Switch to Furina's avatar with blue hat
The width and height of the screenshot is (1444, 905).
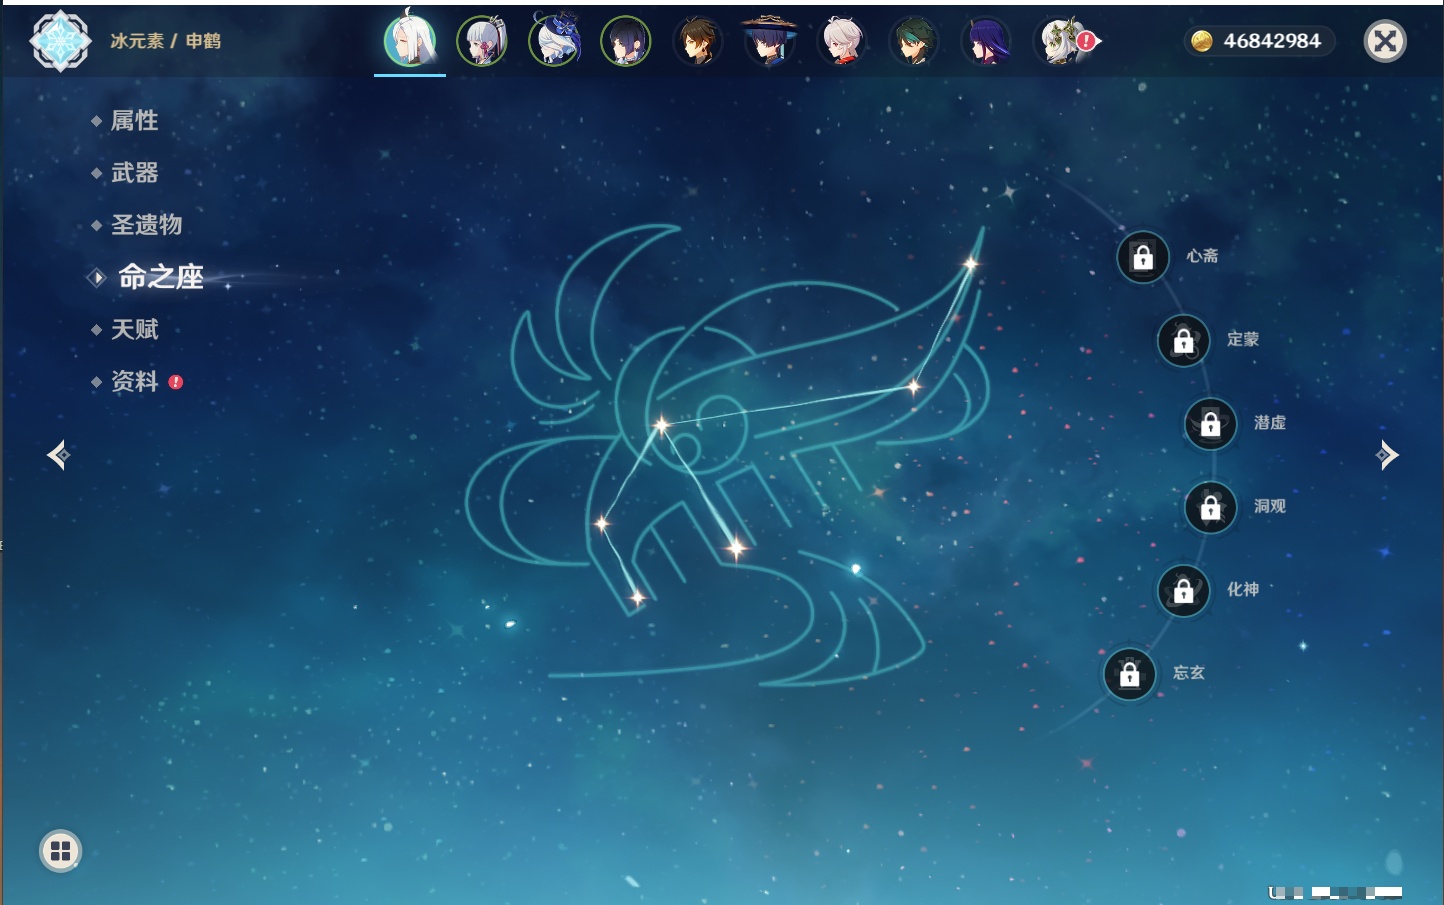[x=554, y=41]
